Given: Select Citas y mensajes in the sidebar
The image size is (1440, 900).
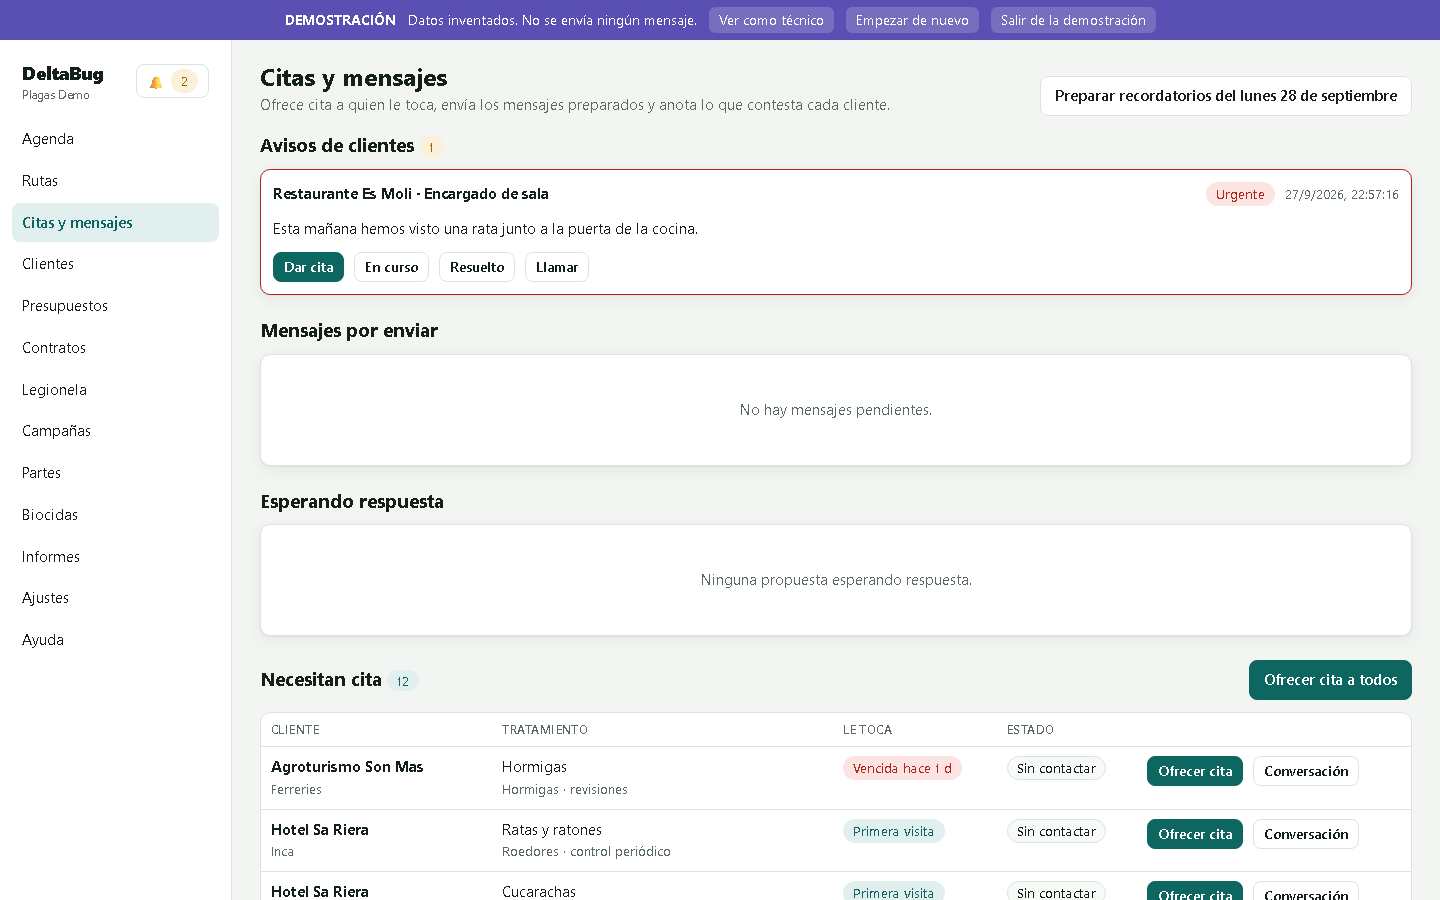Looking at the screenshot, I should point(115,223).
